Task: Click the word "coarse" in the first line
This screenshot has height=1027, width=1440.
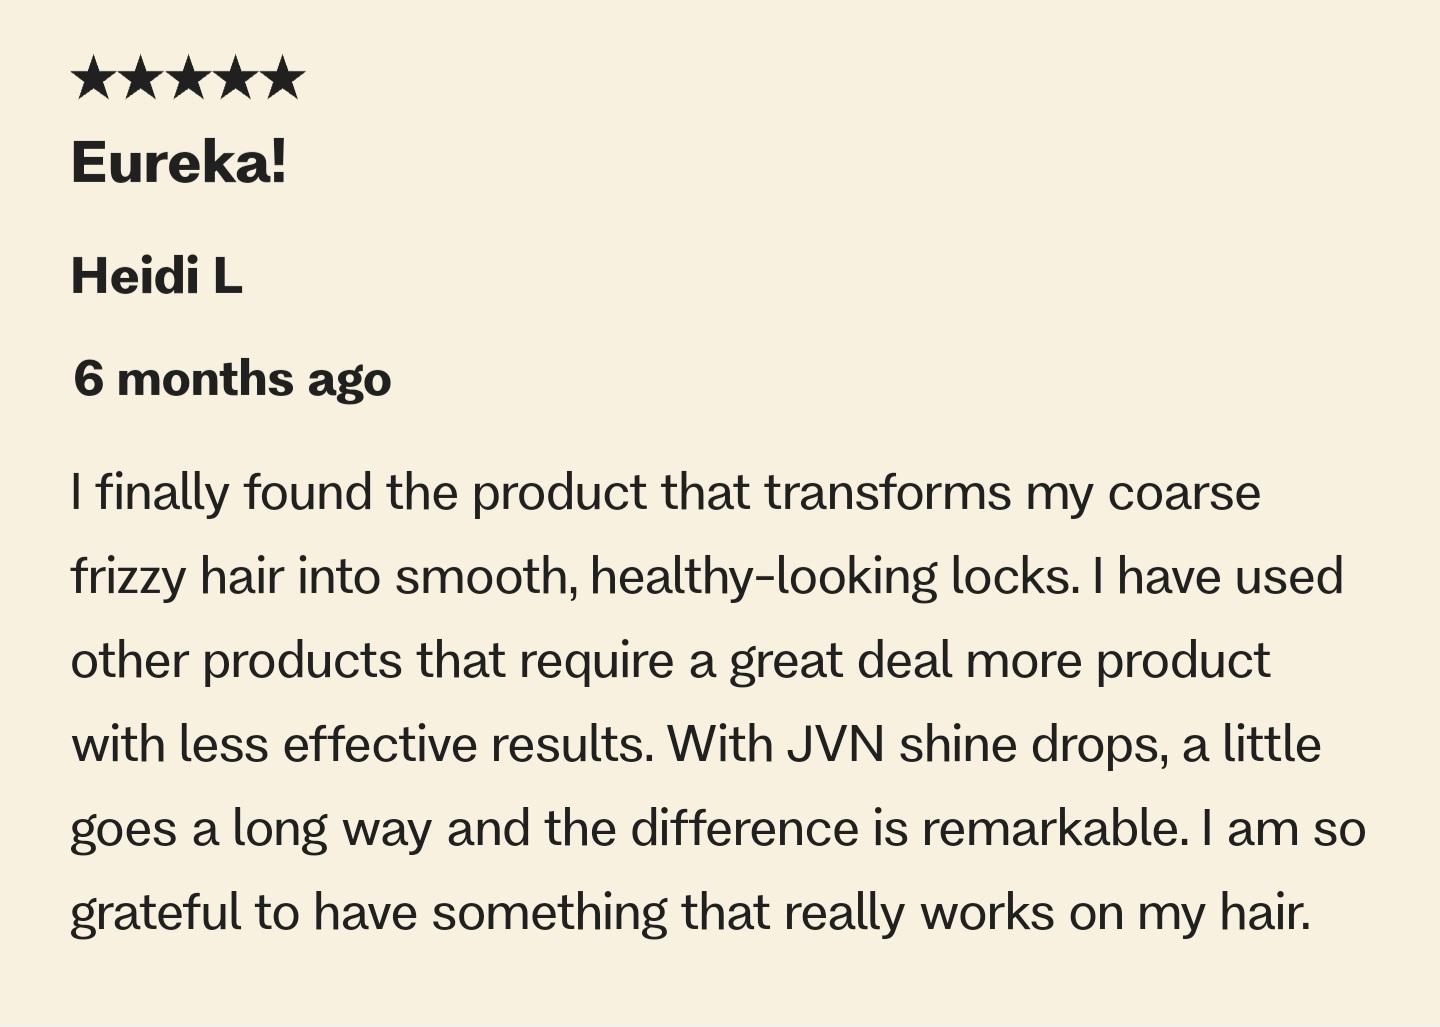Action: coord(1184,493)
